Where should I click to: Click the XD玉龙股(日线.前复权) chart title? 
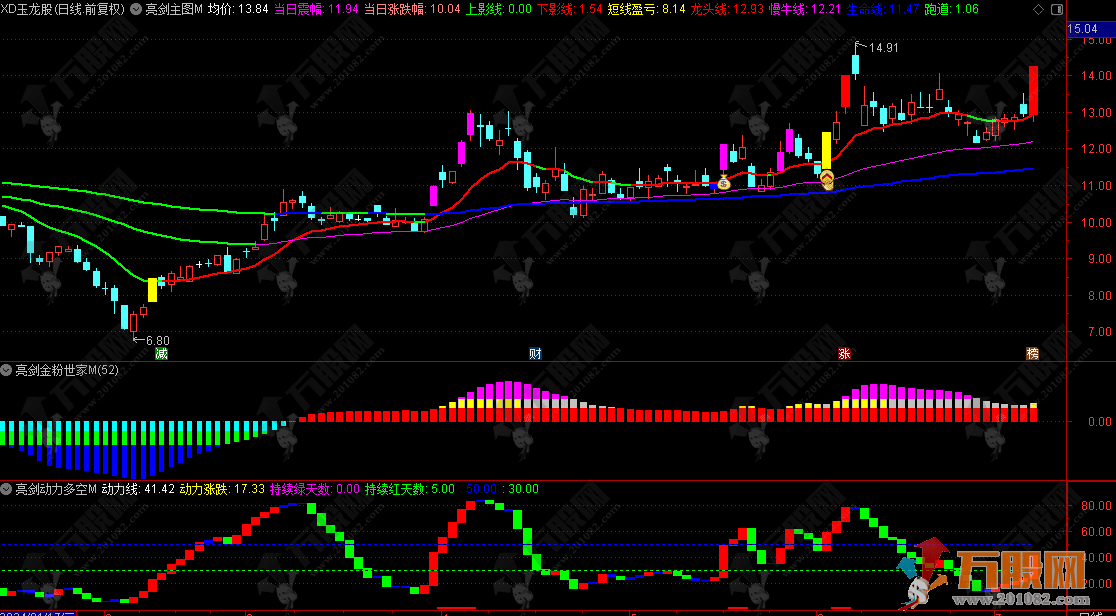[63, 9]
